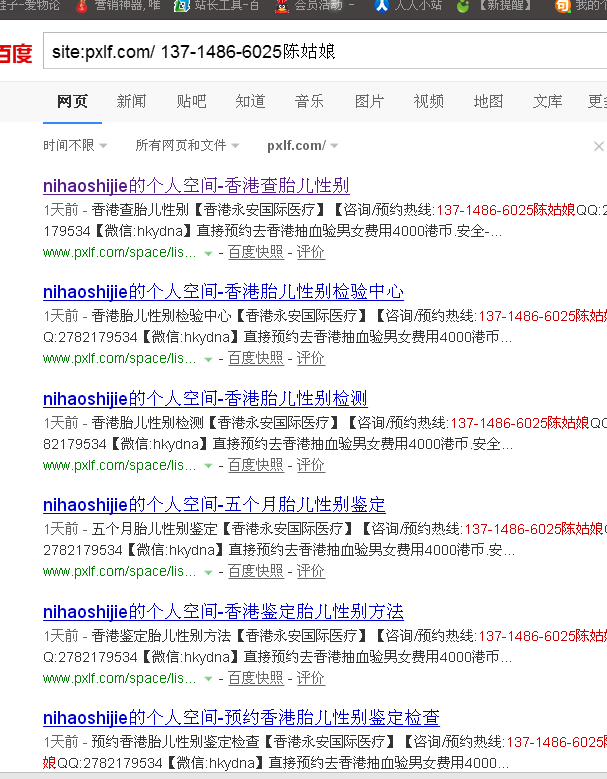Open the 知道 tab
This screenshot has height=779, width=607.
250,101
